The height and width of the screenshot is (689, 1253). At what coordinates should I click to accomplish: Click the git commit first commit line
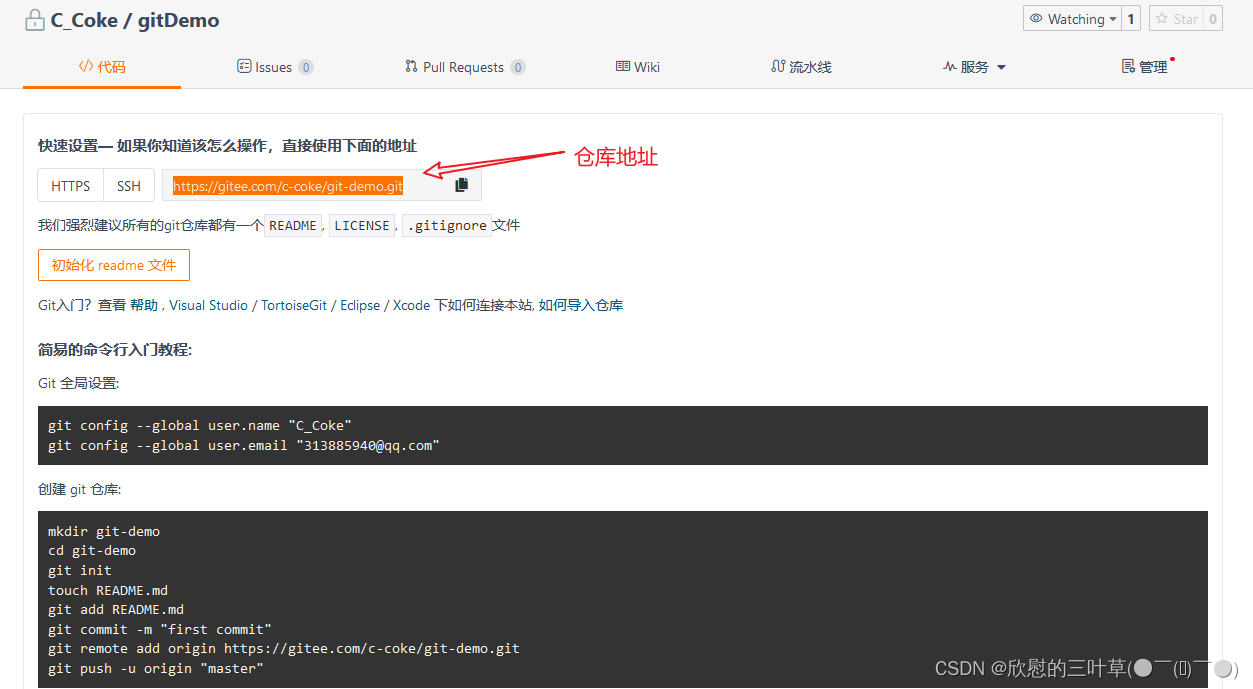click(x=160, y=629)
